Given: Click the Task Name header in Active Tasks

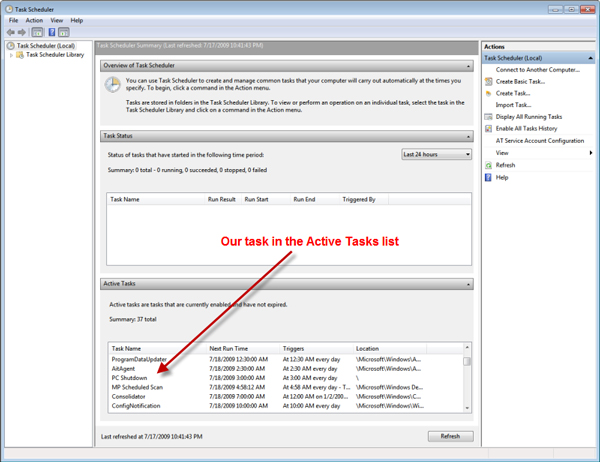Looking at the screenshot, I should pyautogui.click(x=158, y=349).
